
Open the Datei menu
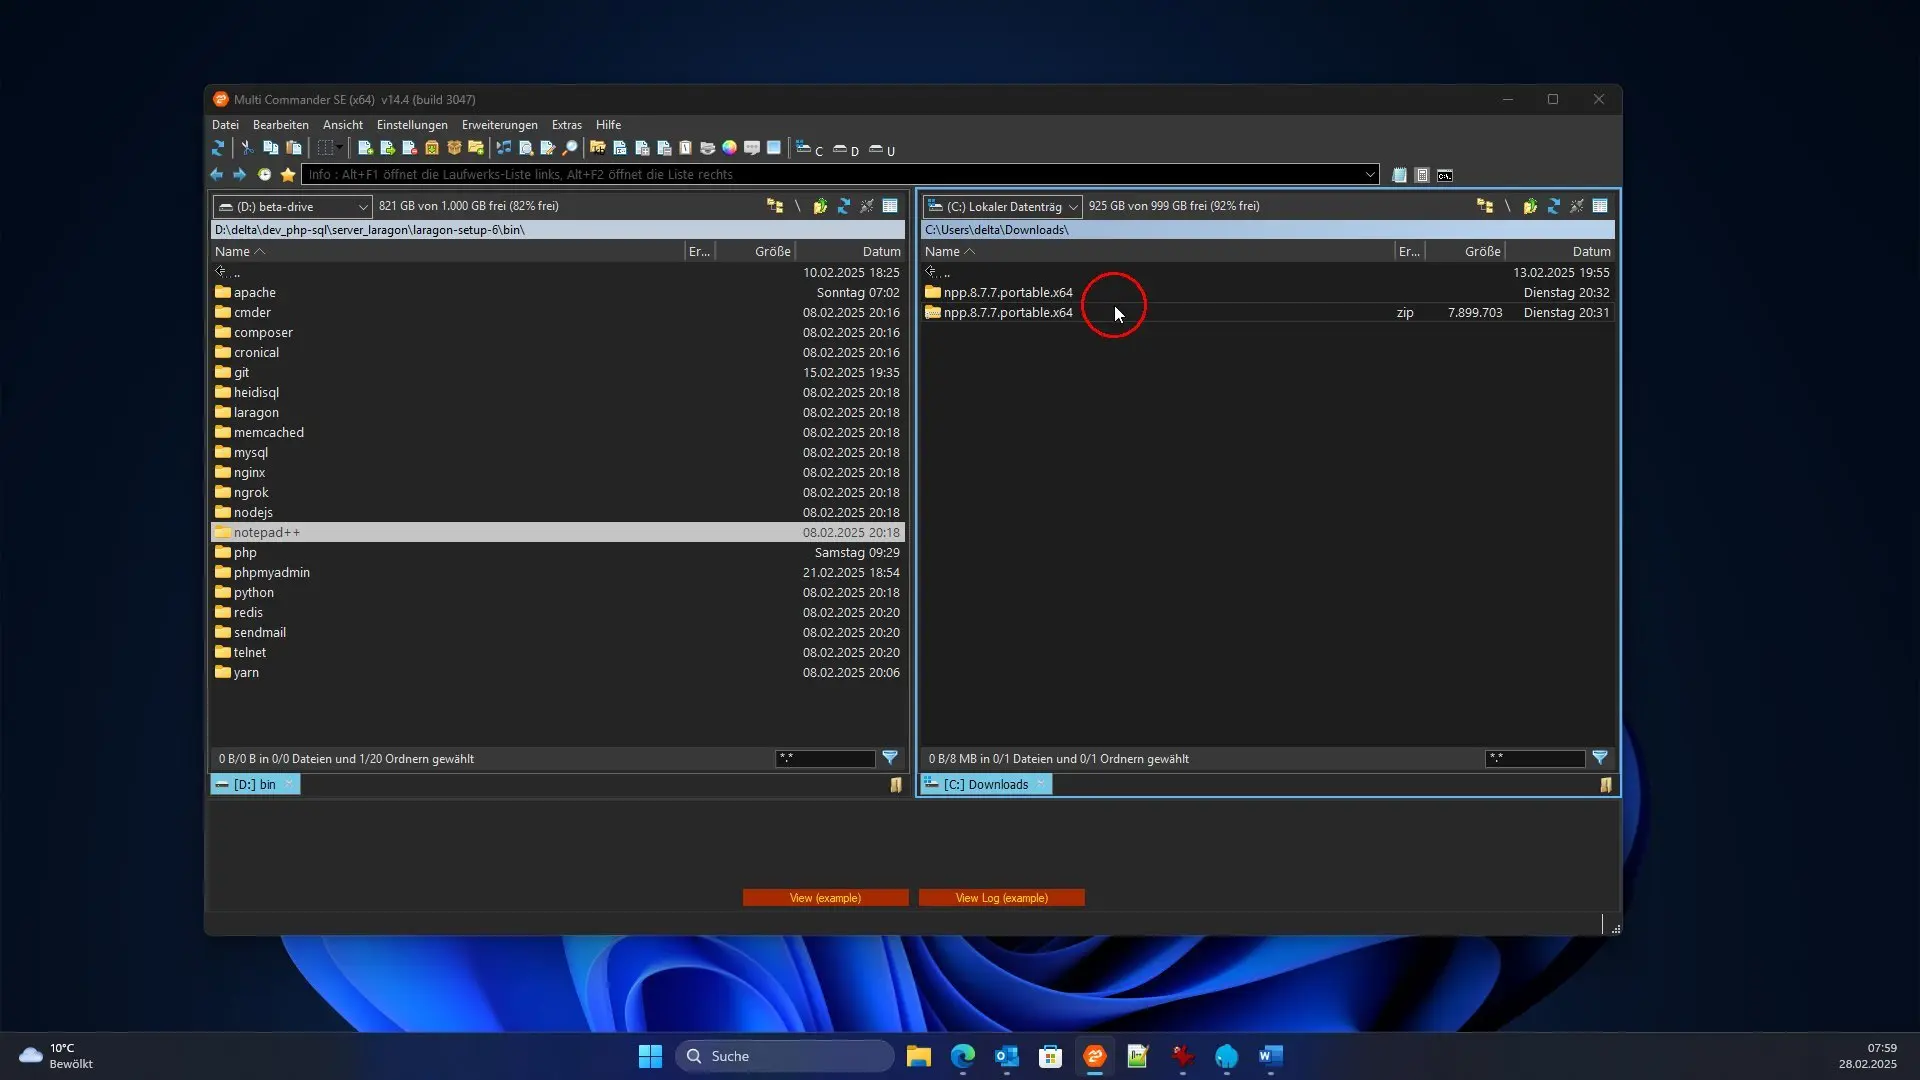coord(225,125)
